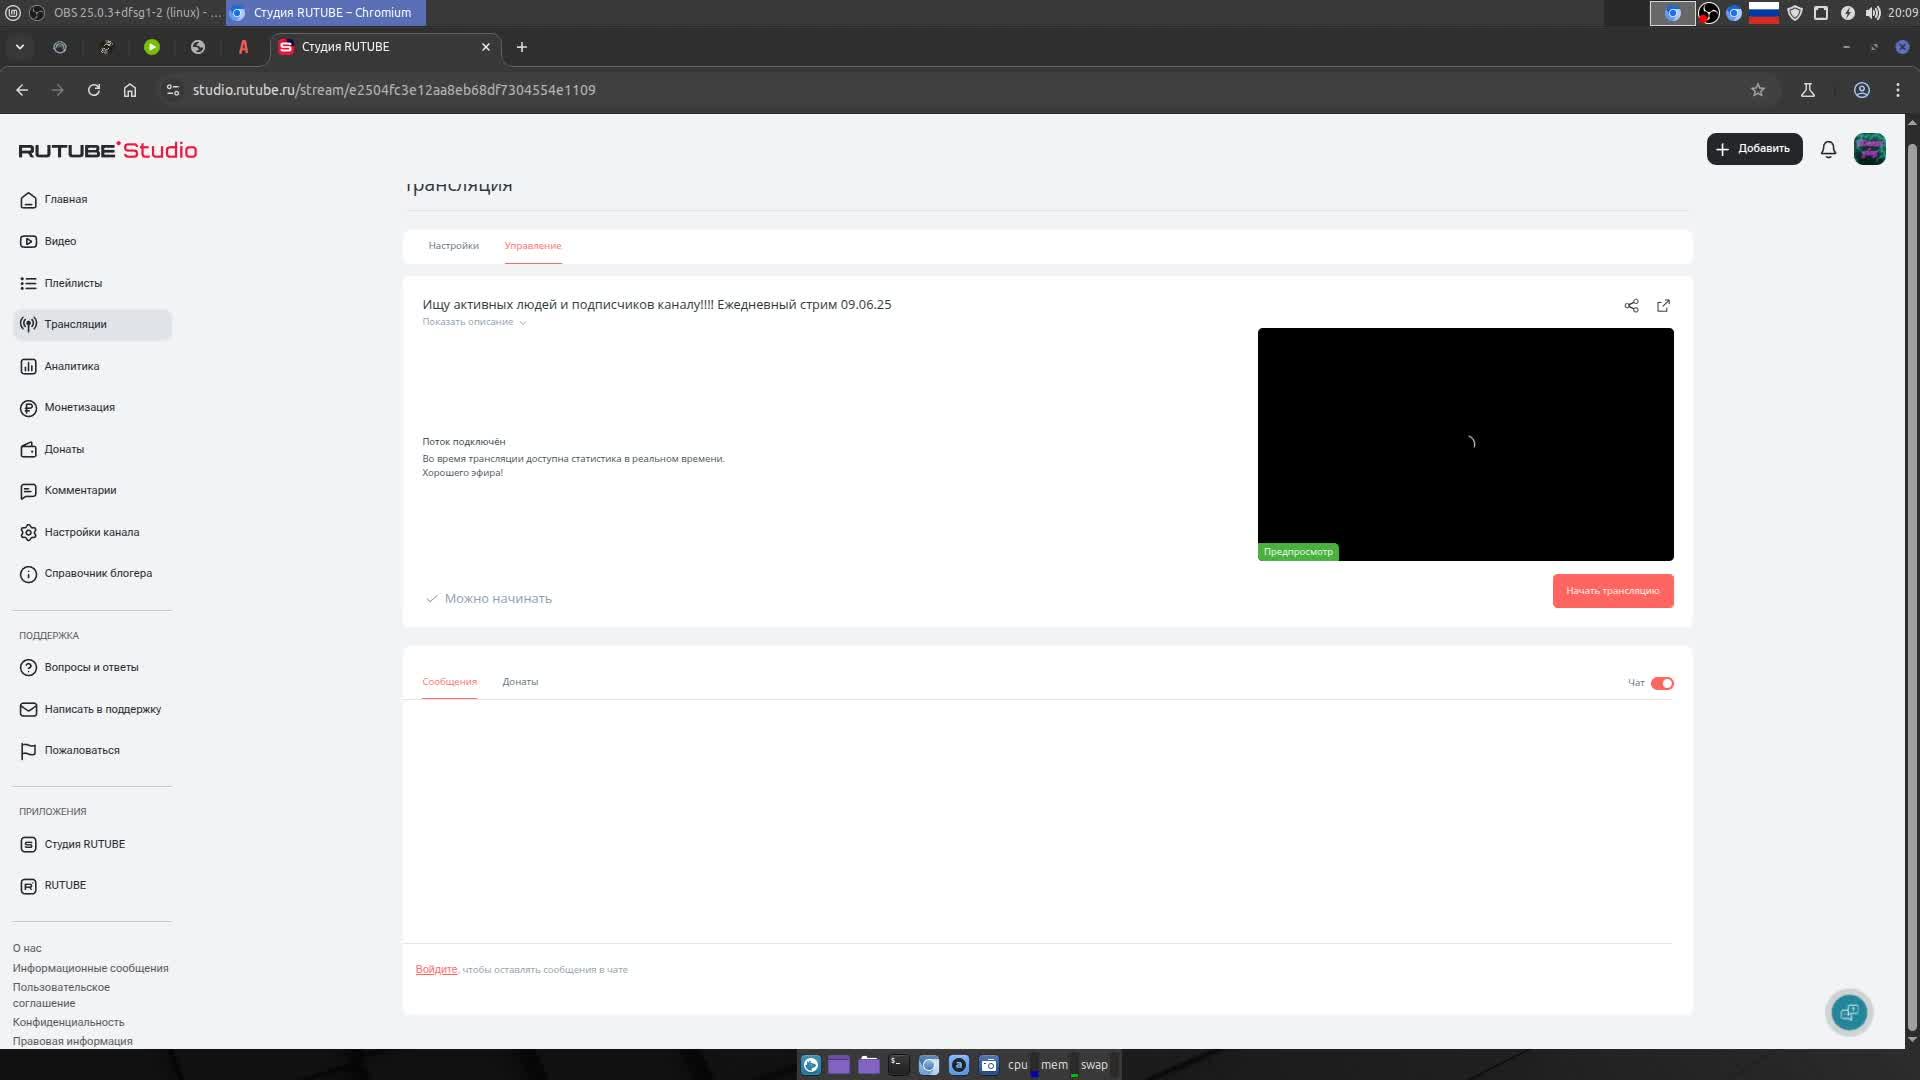The height and width of the screenshot is (1080, 1920).
Task: Open О нас footer link
Action: 27,948
